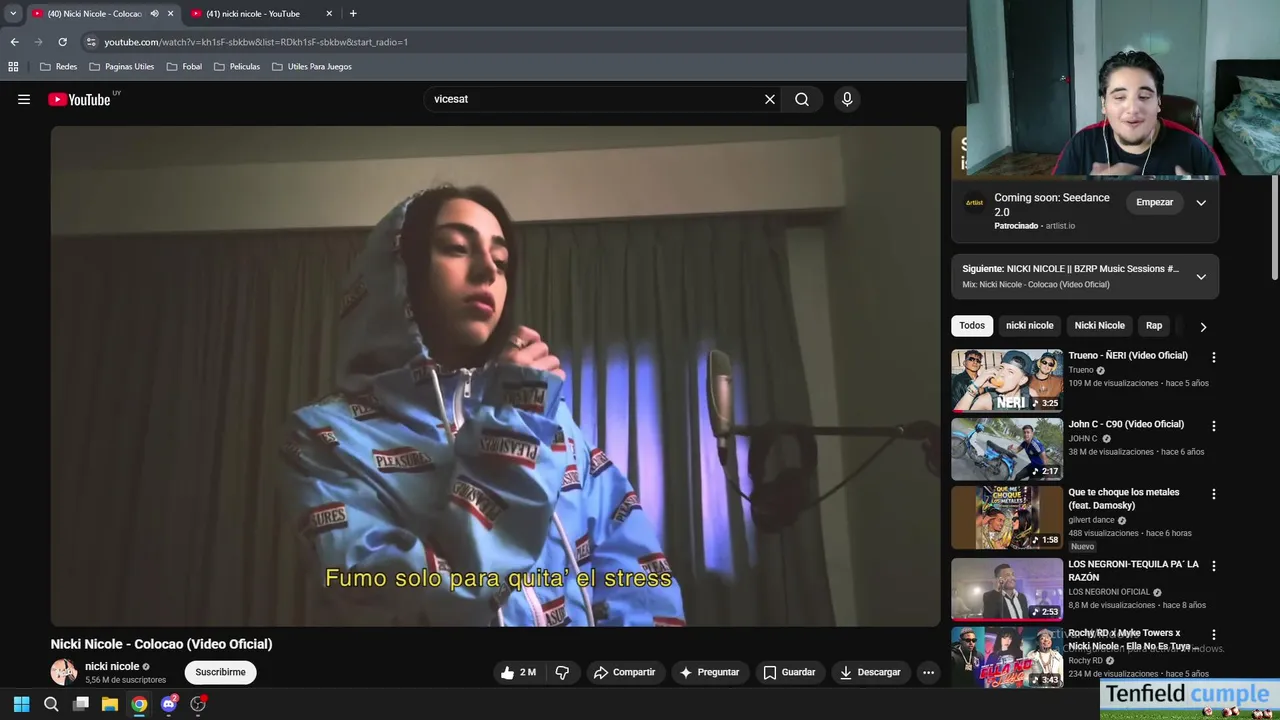Screen dimensions: 1280x720
Task: Expand the Mix playlist panel chevron
Action: [x=1201, y=276]
